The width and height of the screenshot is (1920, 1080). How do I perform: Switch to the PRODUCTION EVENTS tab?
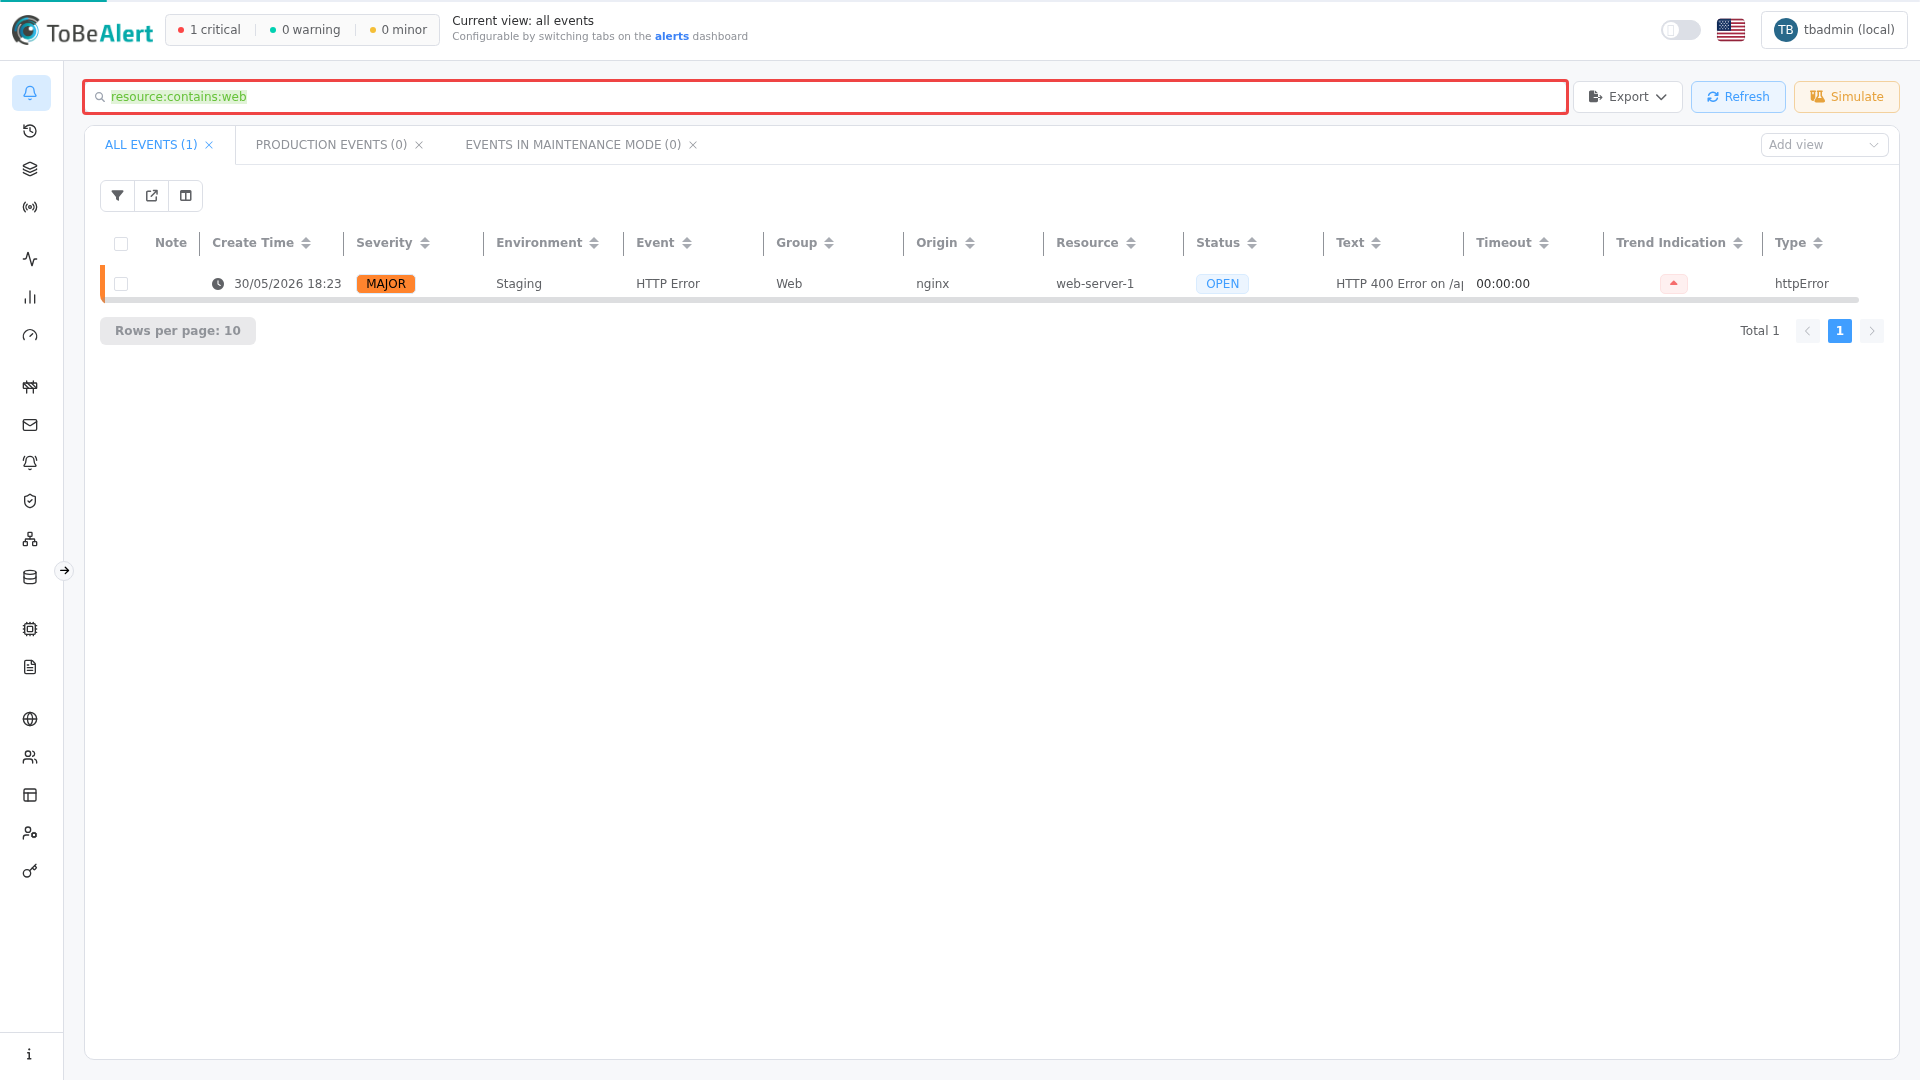[x=331, y=145]
